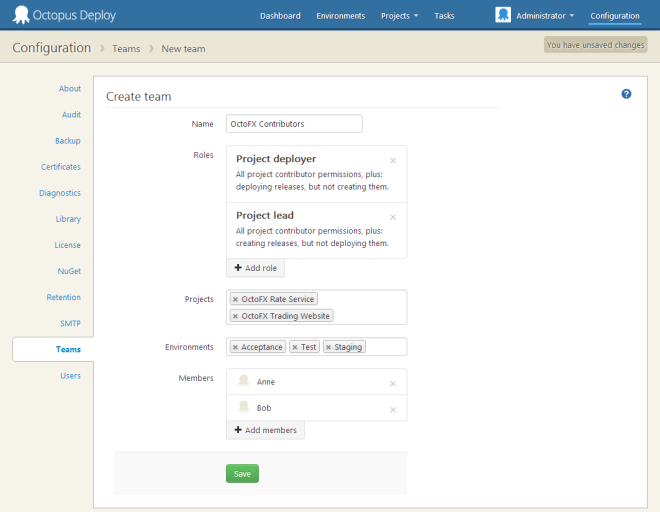Open the Tasks page
Image resolution: width=660 pixels, height=512 pixels.
point(444,16)
